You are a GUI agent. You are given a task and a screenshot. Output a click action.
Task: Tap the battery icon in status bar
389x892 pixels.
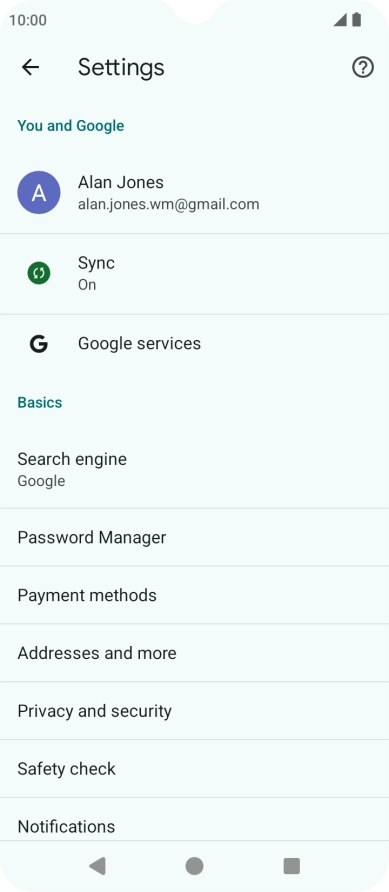click(x=357, y=20)
